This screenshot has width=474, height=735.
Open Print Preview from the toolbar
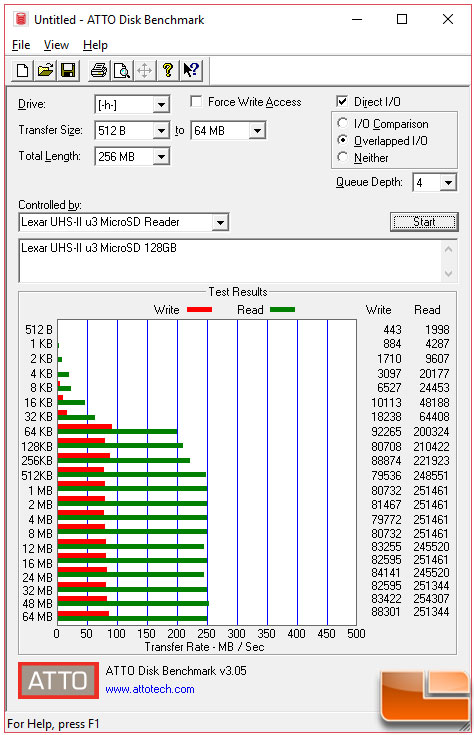[122, 70]
